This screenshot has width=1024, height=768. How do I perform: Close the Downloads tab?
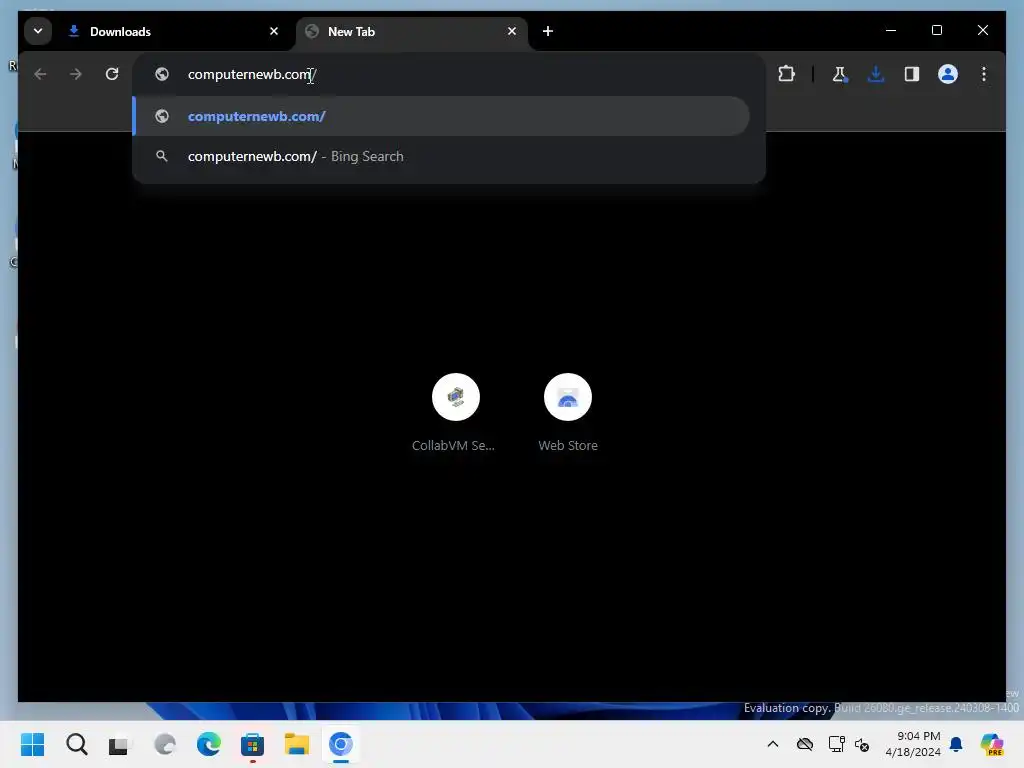click(x=274, y=31)
